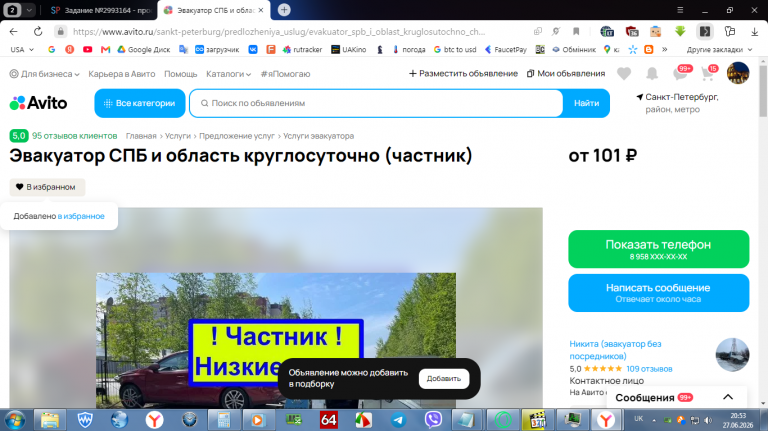Open shopping cart icon with 15 badge
Viewport: 768px width, 431px height.
pyautogui.click(x=708, y=73)
